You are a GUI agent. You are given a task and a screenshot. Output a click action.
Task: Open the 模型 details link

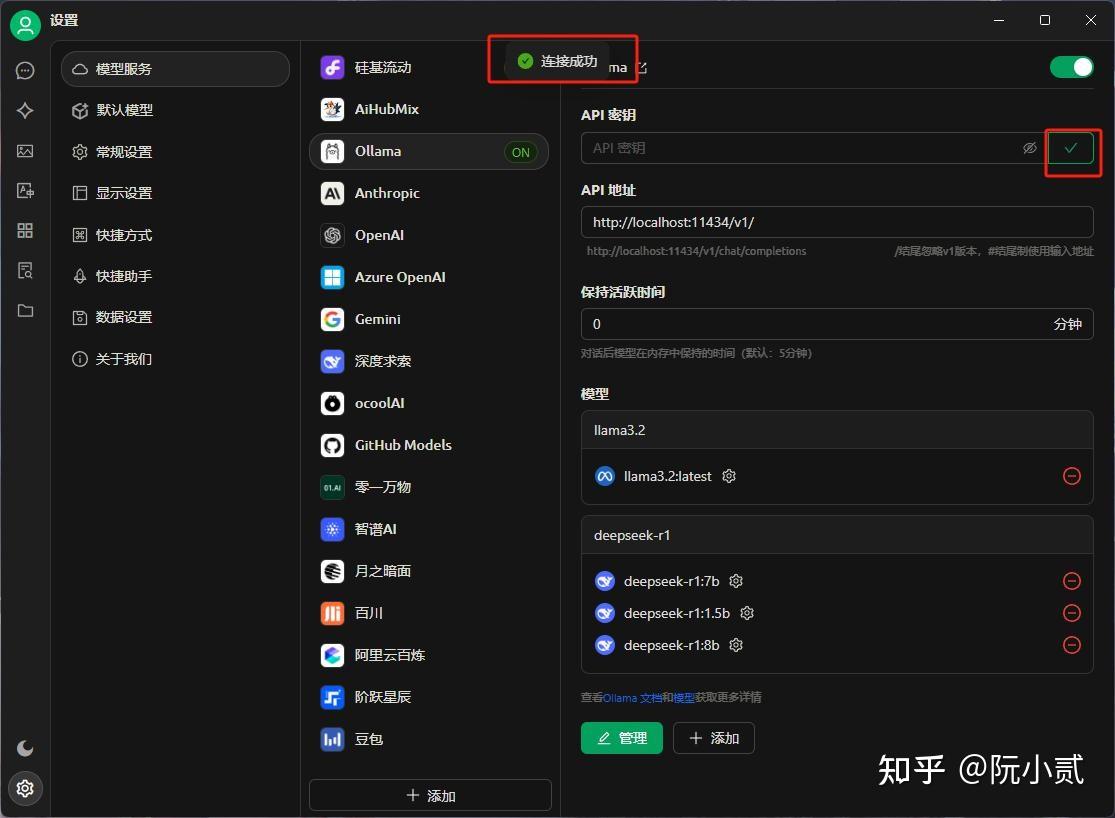tap(683, 698)
